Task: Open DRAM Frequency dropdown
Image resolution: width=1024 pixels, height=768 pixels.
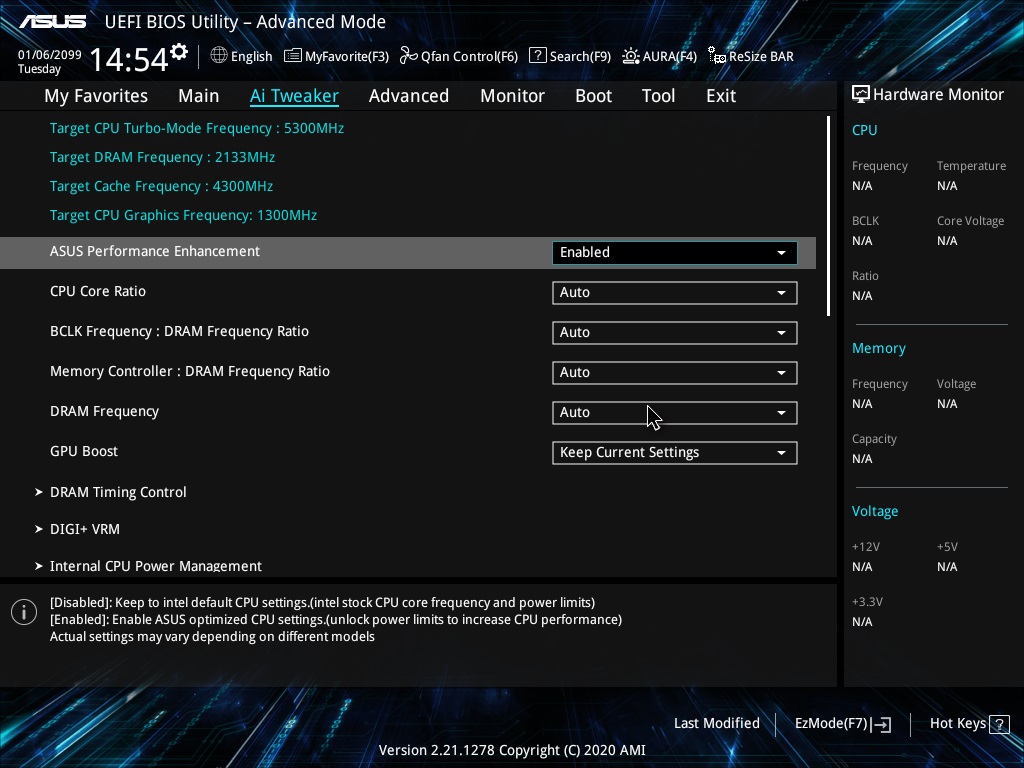Action: click(675, 413)
